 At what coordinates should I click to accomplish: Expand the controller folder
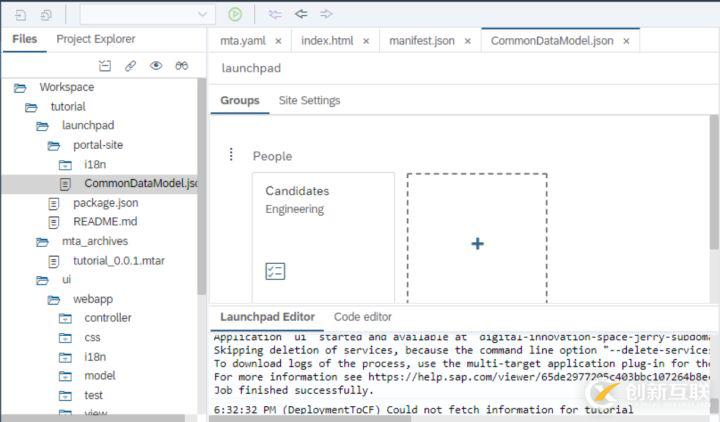[65, 318]
